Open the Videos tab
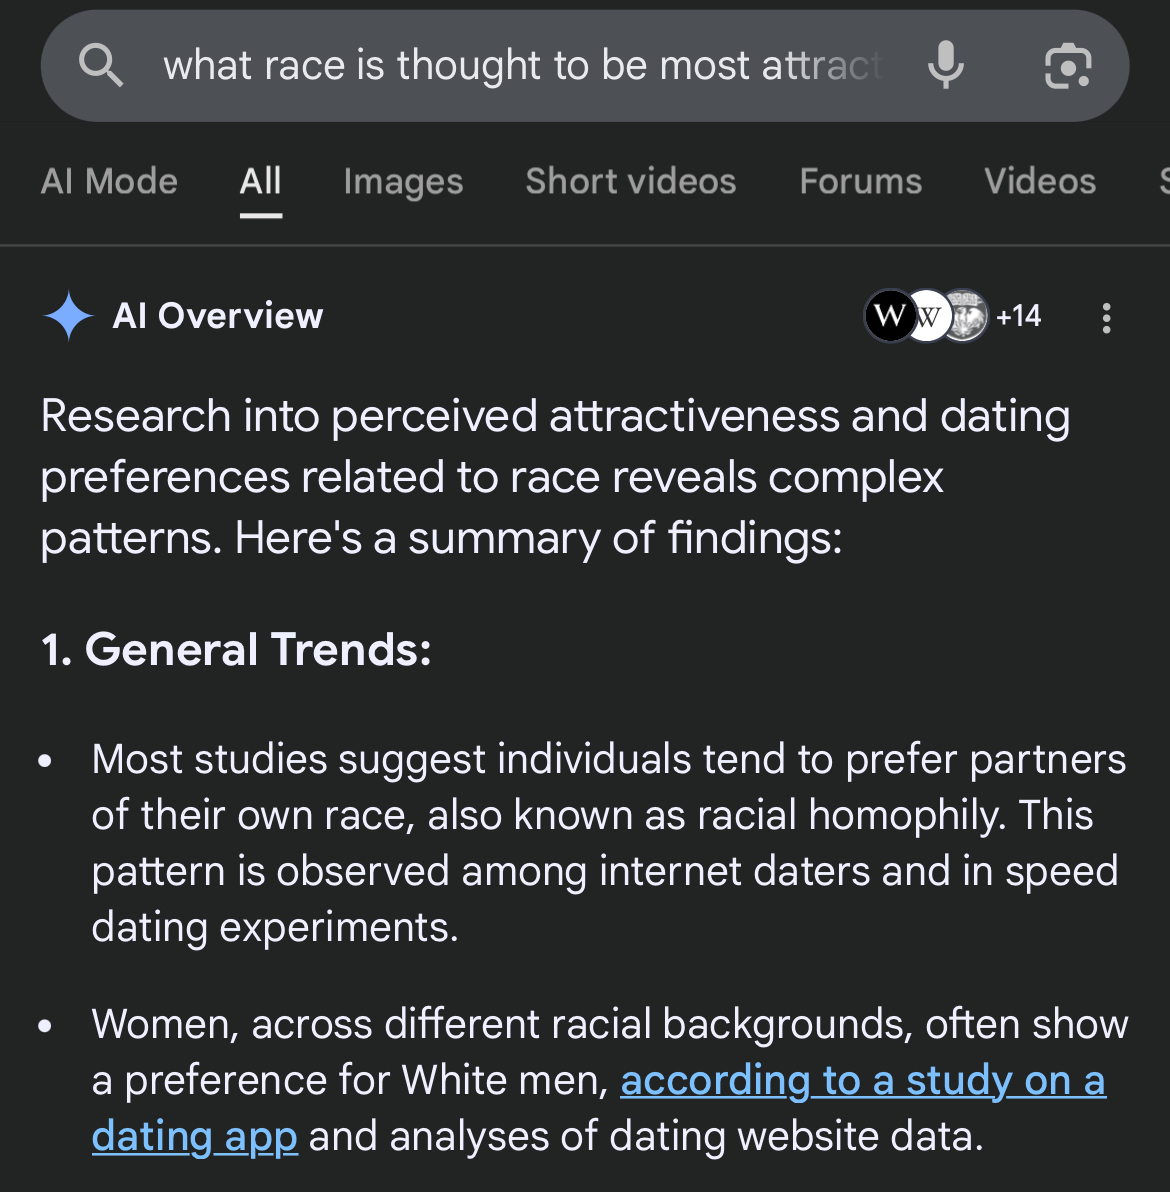Screen dimensions: 1170x1192 pos(1040,182)
